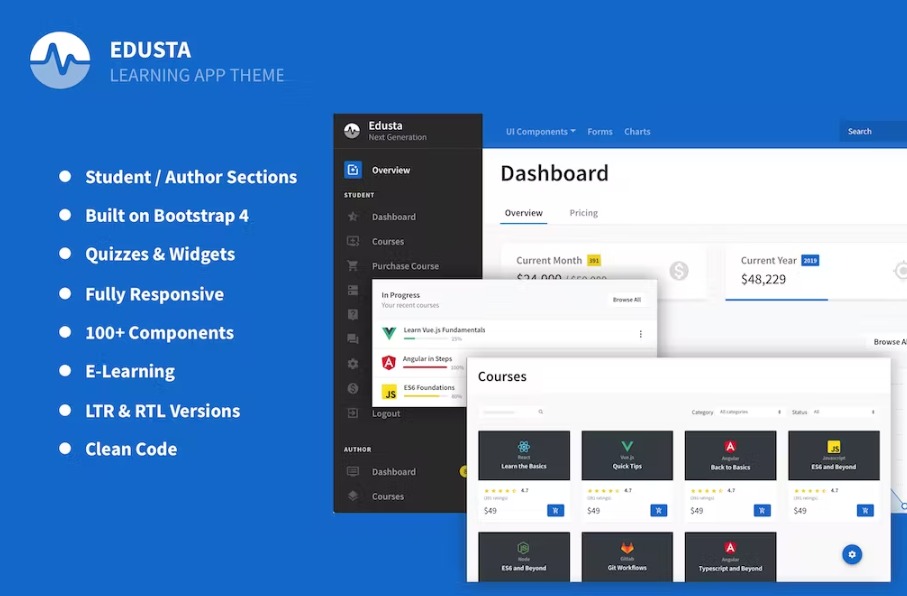Click the dollar coin icon in sidebar
907x596 pixels.
[353, 388]
